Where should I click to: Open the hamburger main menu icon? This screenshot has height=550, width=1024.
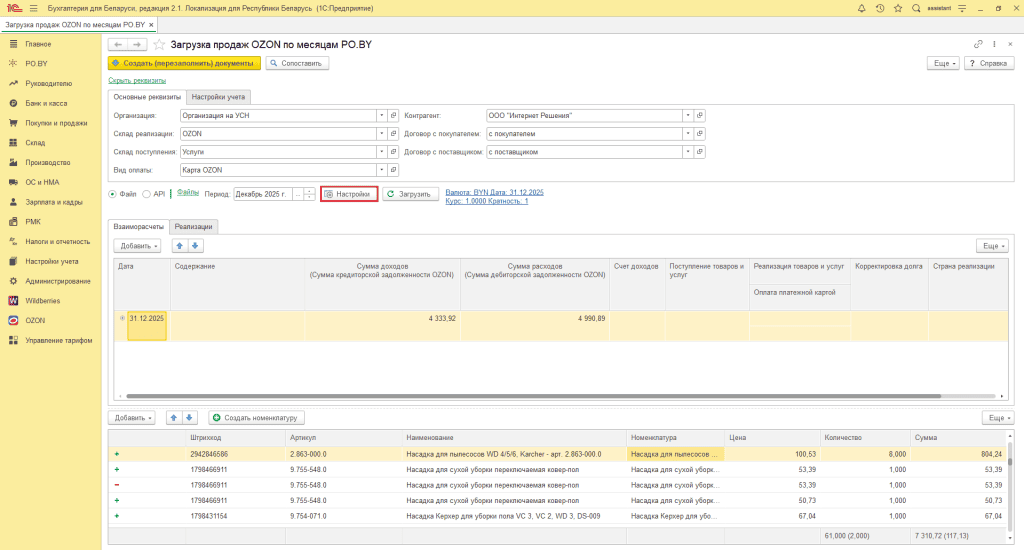pyautogui.click(x=33, y=8)
